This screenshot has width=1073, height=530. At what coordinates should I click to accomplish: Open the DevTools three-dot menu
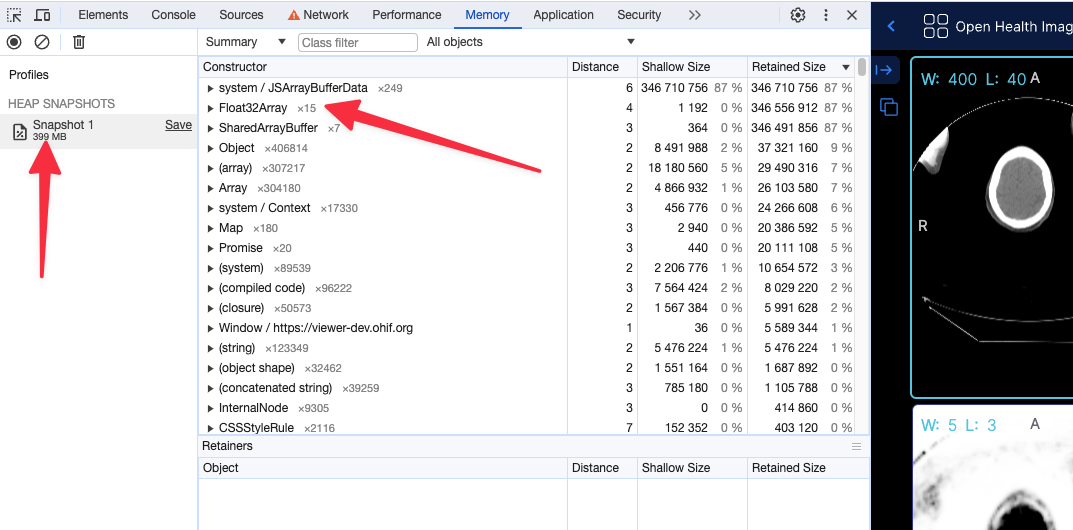pos(826,15)
